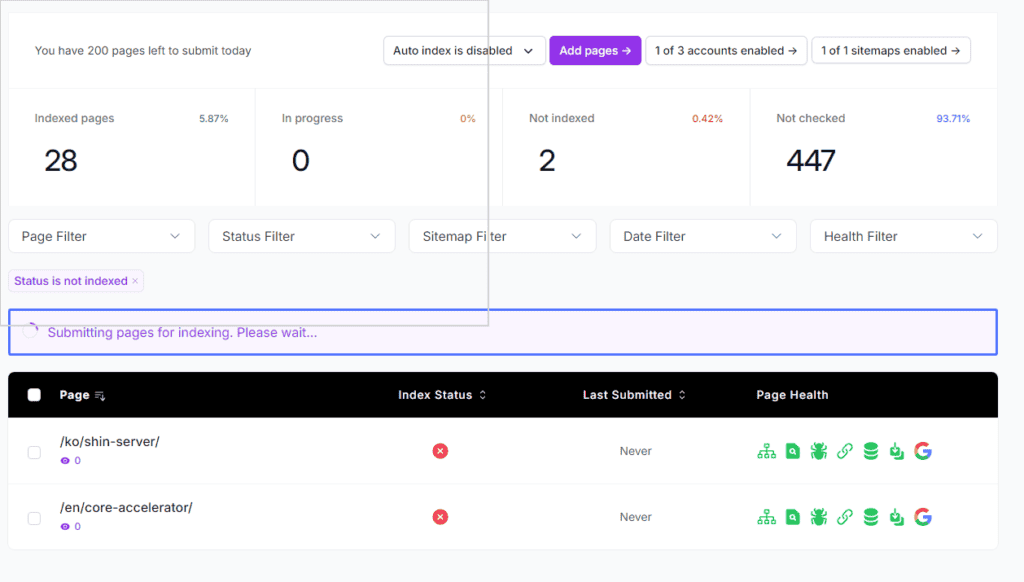Open the Sitemap Filter dropdown
Viewport: 1024px width, 582px height.
[502, 236]
